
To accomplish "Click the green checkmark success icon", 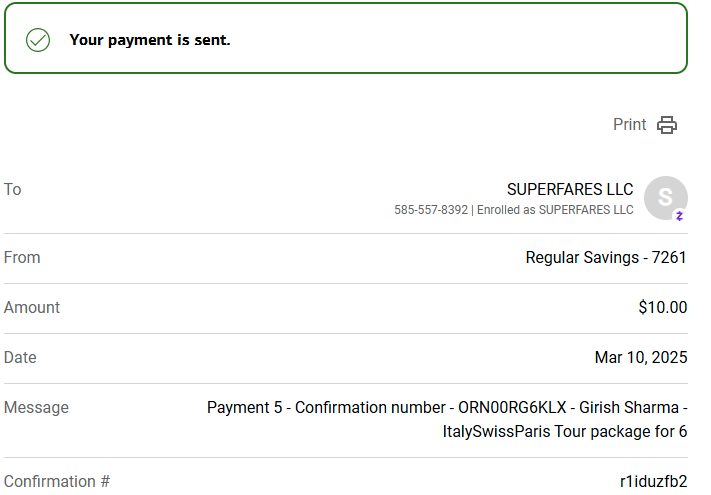I will (x=38, y=40).
